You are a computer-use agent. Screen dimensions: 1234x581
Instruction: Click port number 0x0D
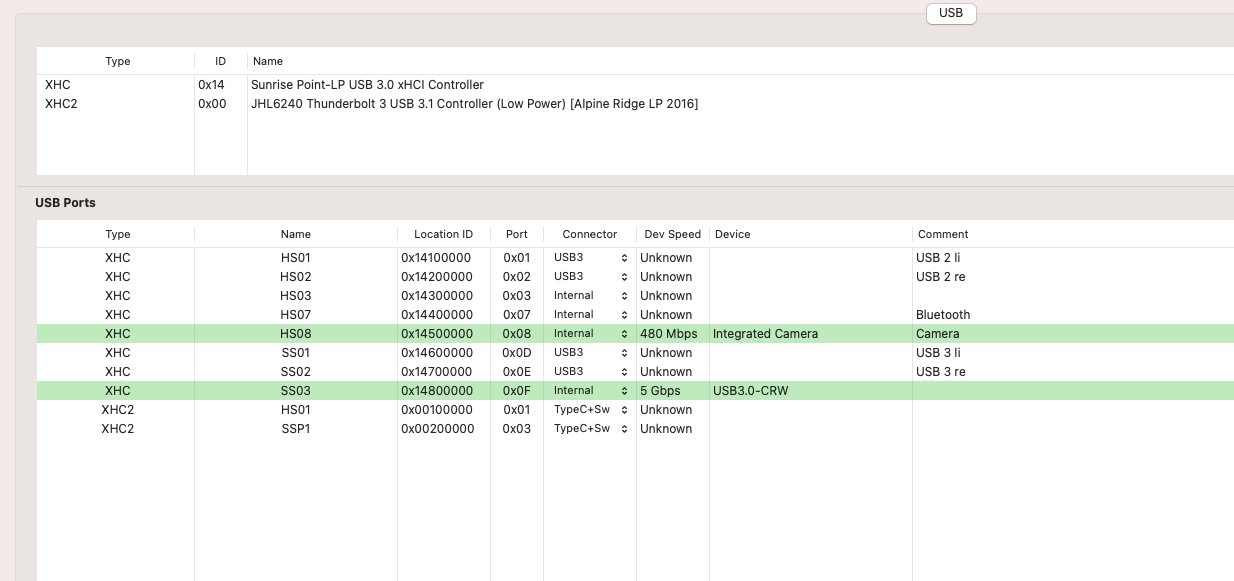(517, 353)
